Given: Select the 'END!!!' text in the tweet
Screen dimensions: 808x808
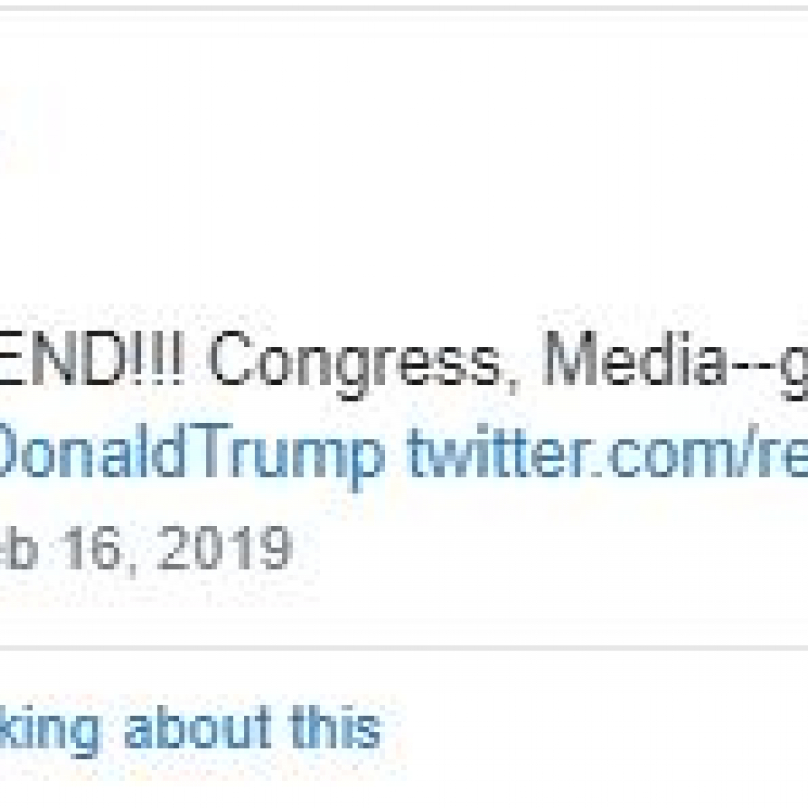Looking at the screenshot, I should [92, 358].
